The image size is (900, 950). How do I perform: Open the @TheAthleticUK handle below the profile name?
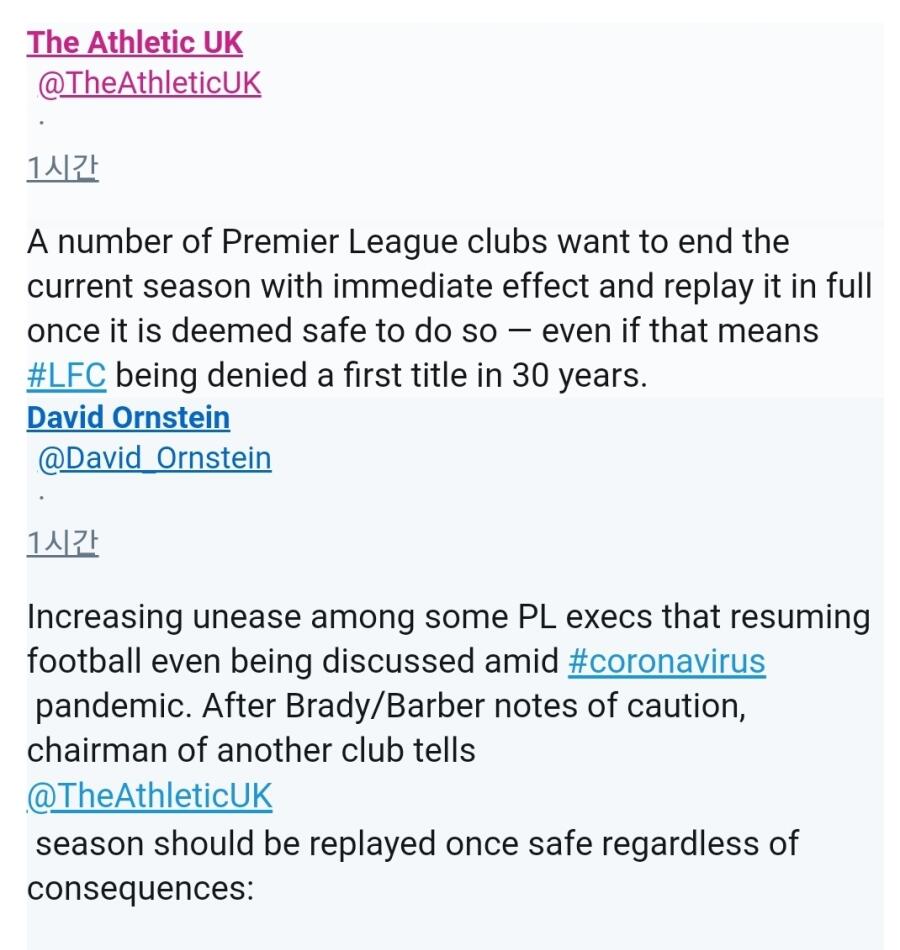point(149,84)
